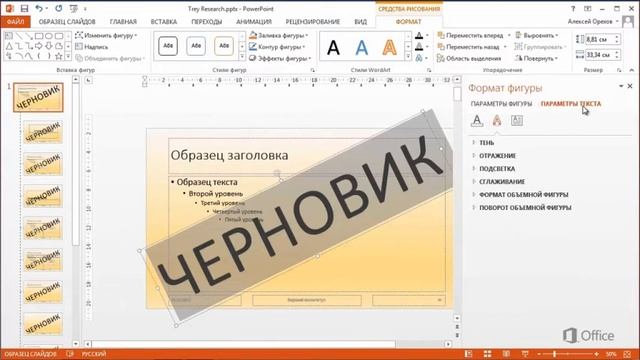The width and height of the screenshot is (640, 360).
Task: Redo the last action
Action: (59, 9)
